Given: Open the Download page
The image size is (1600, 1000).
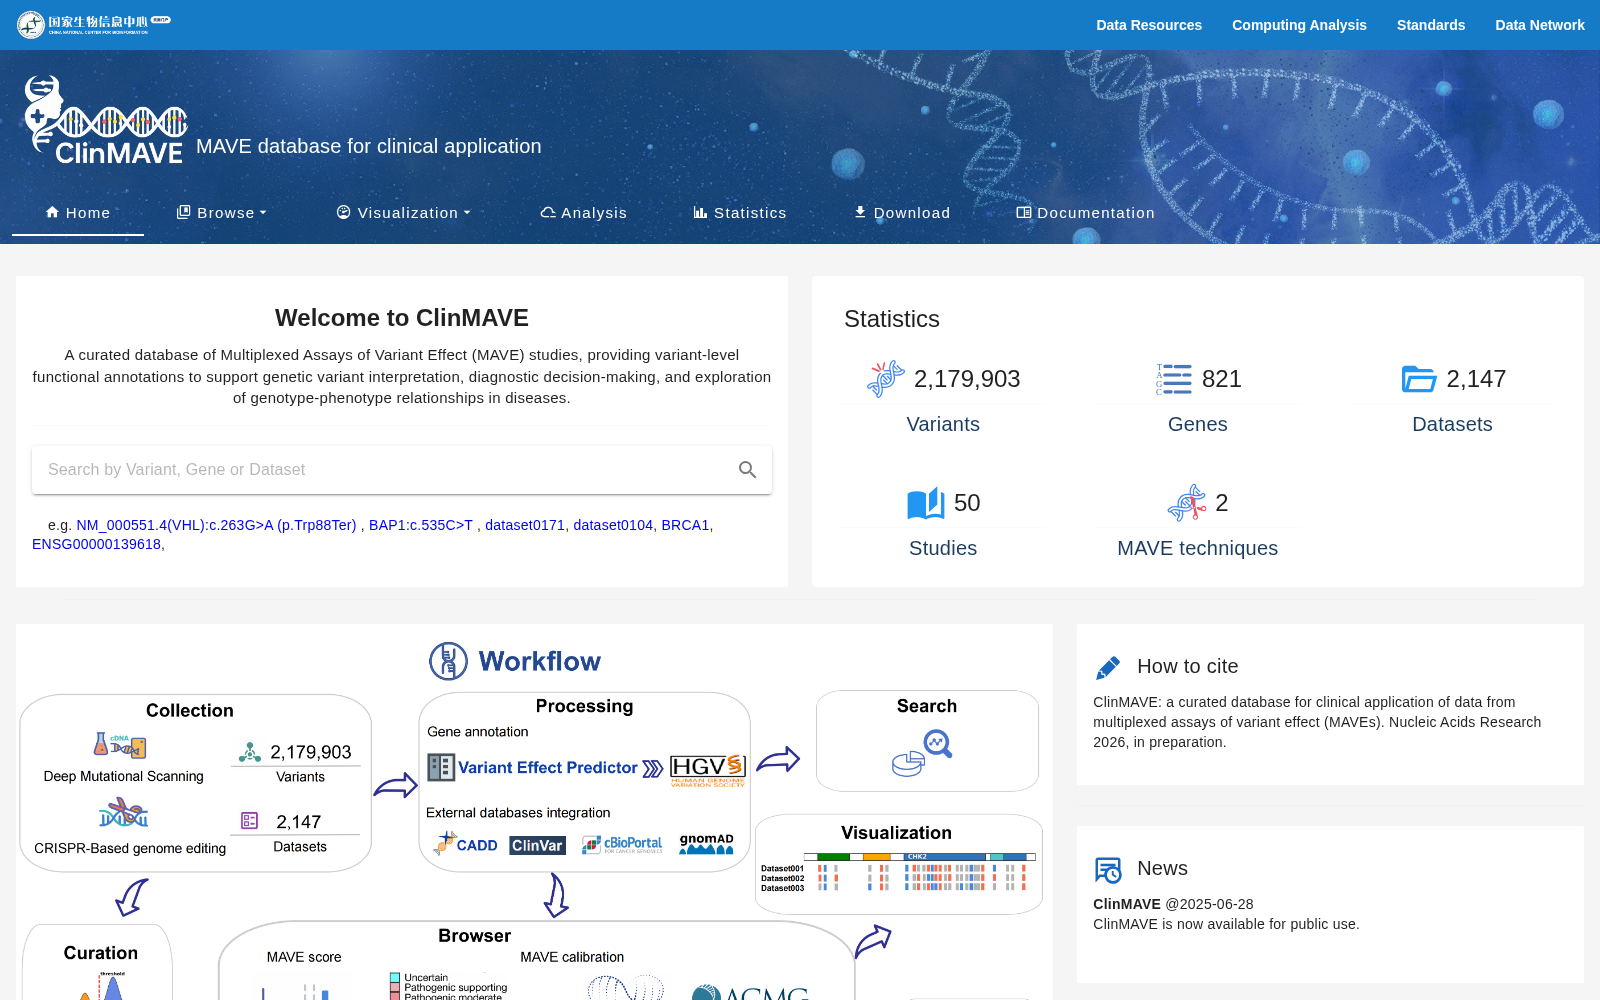Looking at the screenshot, I should (x=902, y=213).
